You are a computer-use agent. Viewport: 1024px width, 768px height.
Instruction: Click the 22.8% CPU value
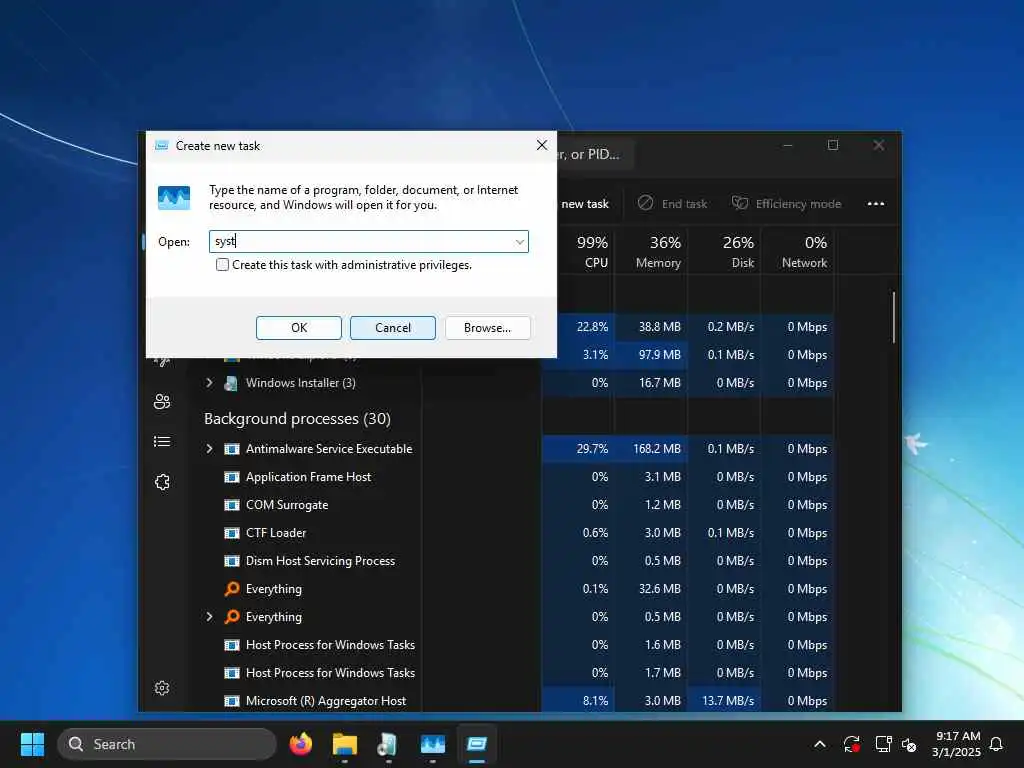[x=592, y=327]
